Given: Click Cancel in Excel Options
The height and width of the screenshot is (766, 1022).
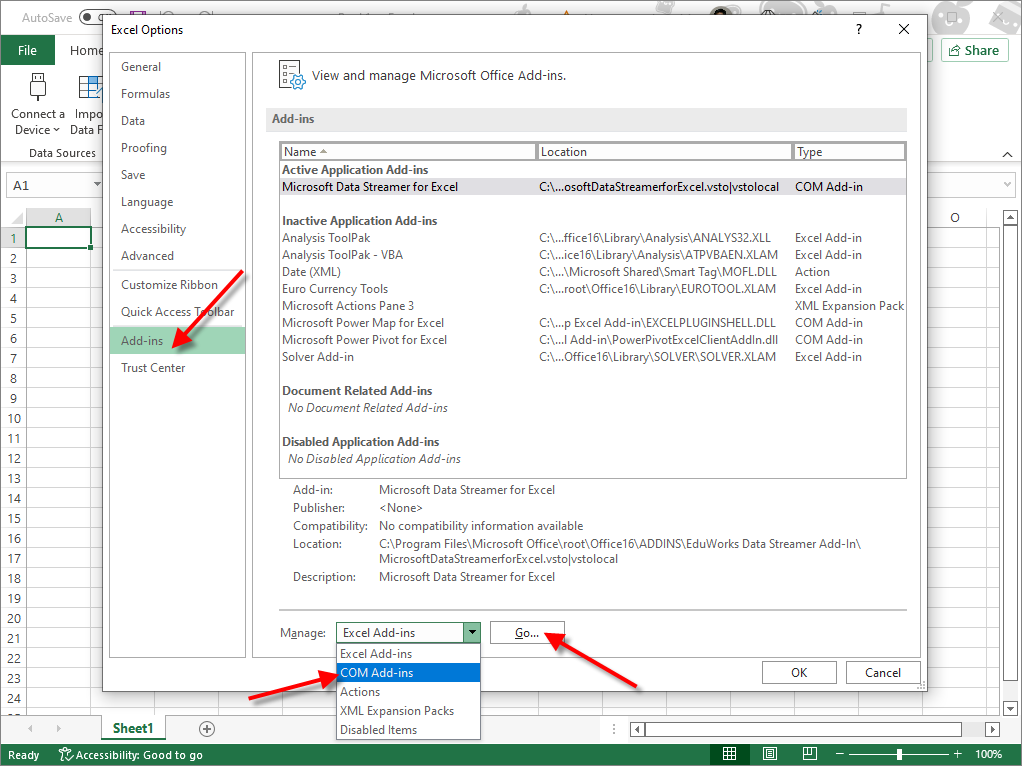Looking at the screenshot, I should point(883,673).
